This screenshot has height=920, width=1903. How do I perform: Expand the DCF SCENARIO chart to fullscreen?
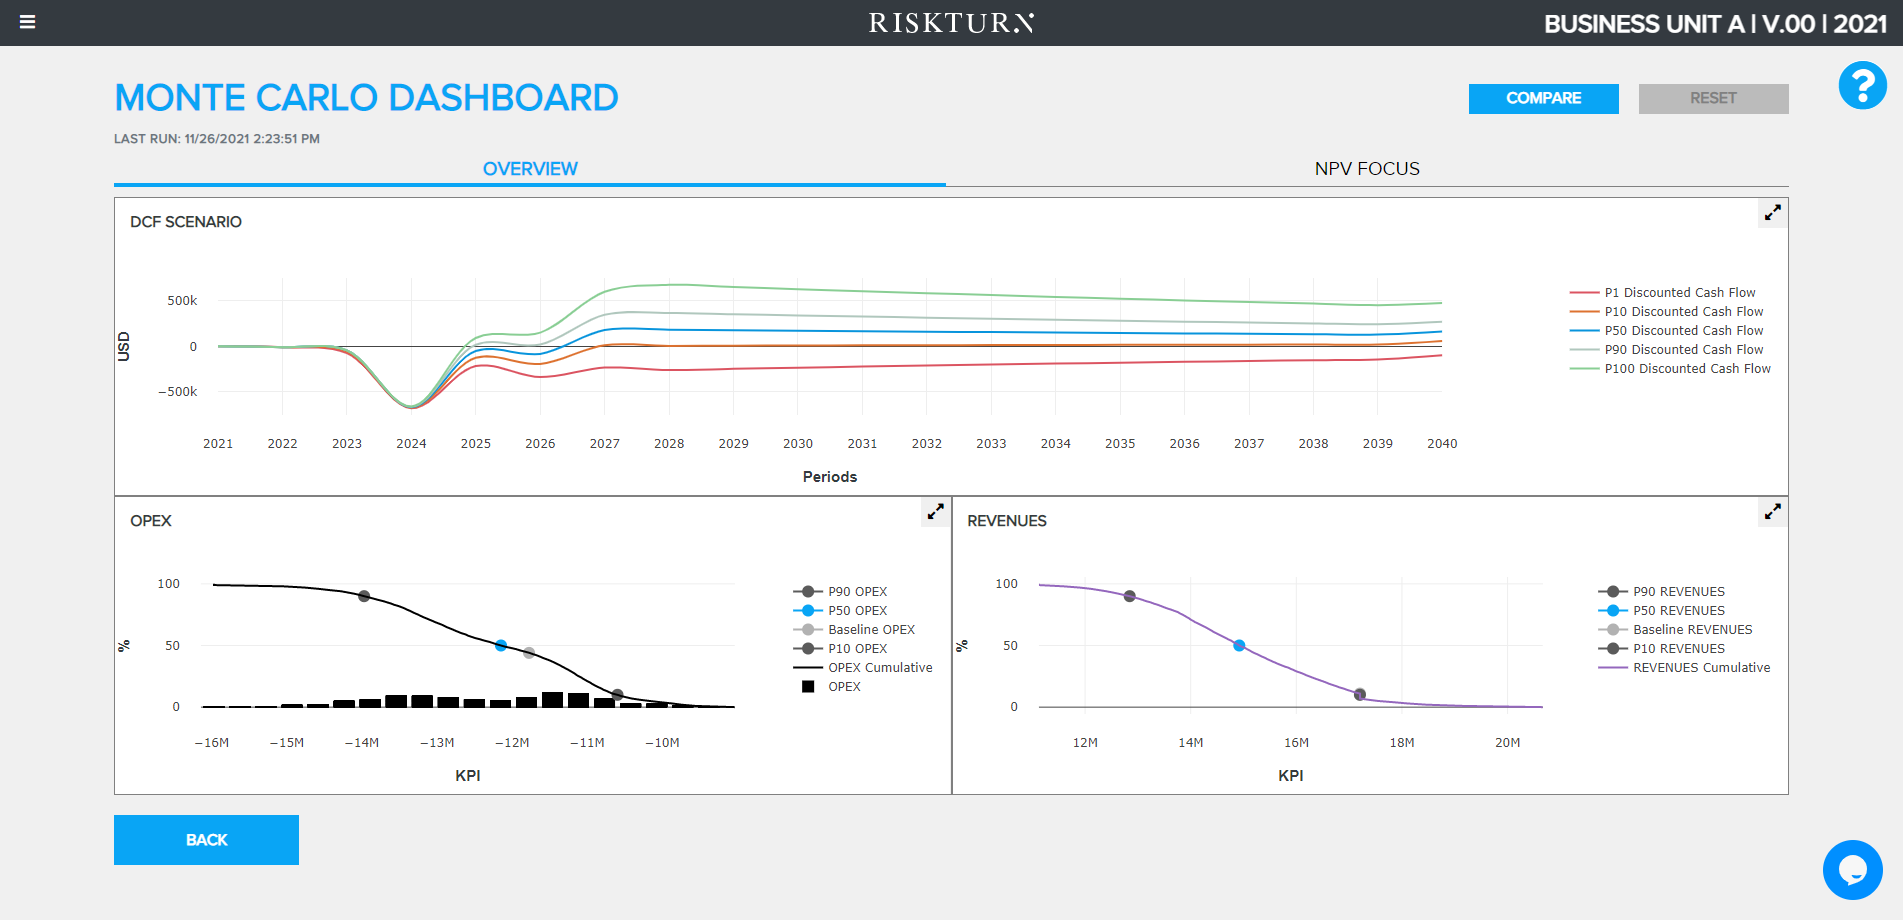1772,212
